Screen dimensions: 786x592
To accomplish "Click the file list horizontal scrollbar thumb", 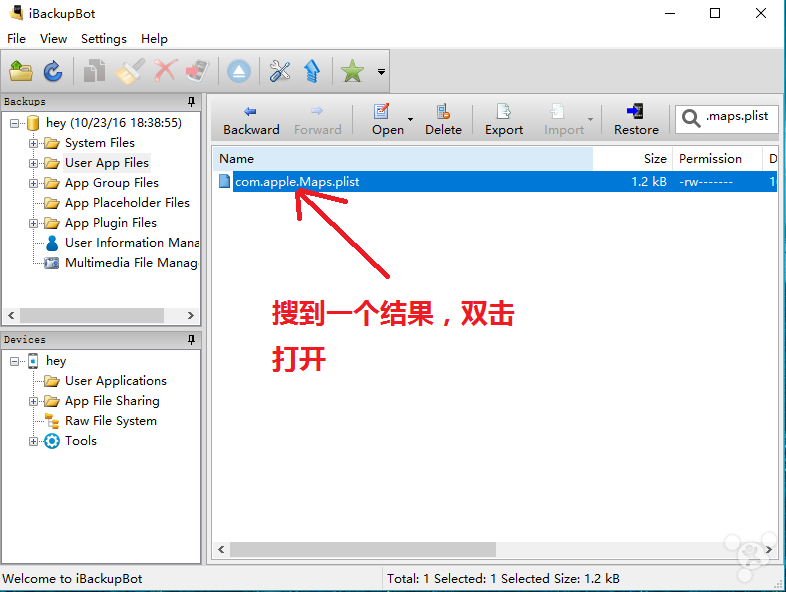I will [363, 549].
